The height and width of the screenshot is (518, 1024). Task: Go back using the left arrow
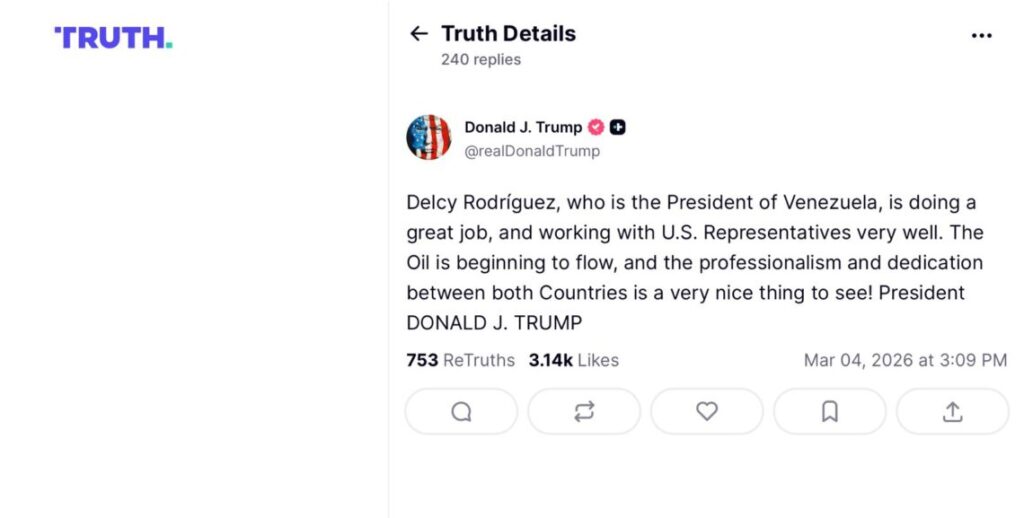click(x=418, y=34)
